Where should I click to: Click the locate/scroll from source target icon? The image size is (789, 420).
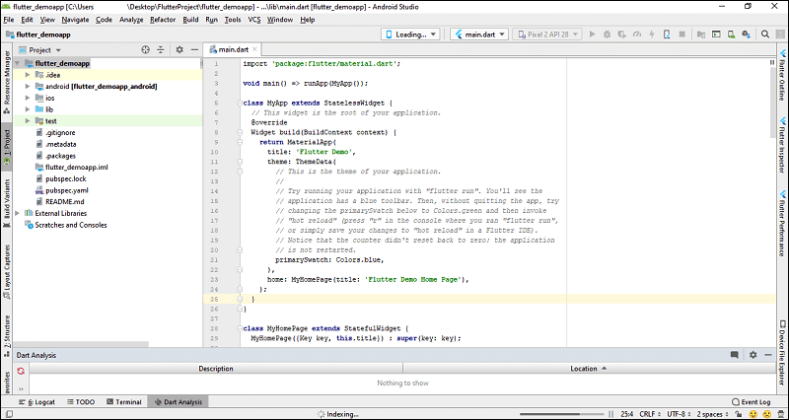145,49
